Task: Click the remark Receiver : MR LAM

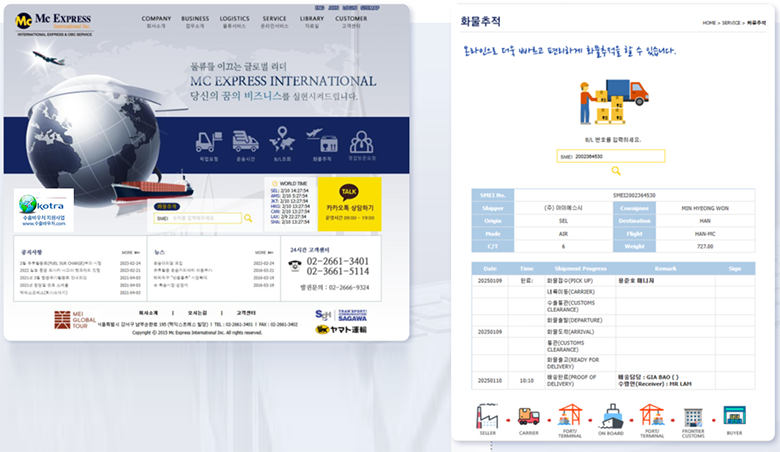Action: tap(655, 384)
